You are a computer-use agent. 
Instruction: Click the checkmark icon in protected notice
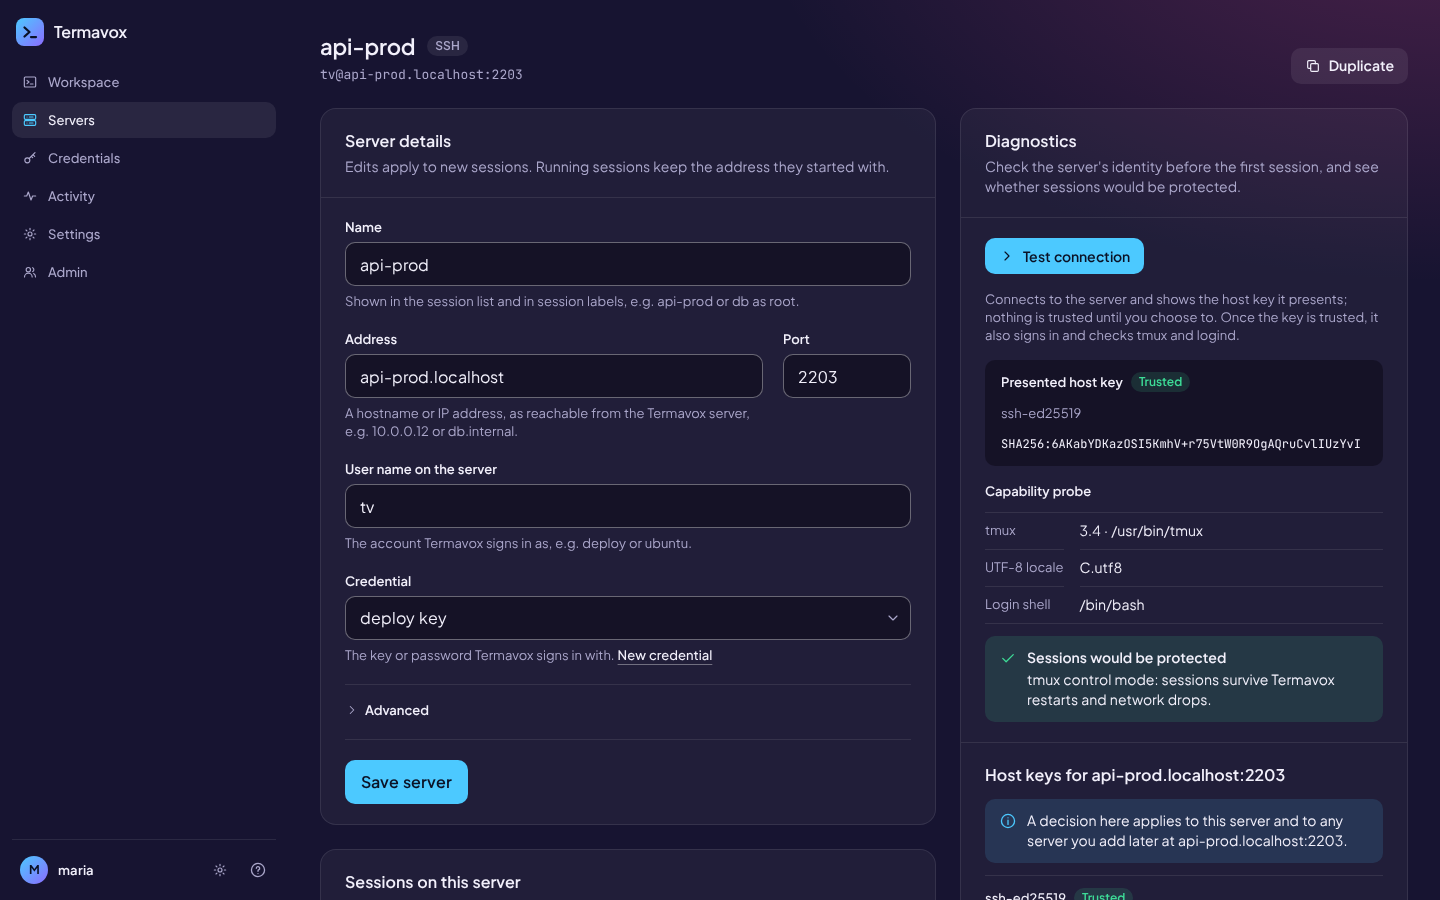(1008, 658)
